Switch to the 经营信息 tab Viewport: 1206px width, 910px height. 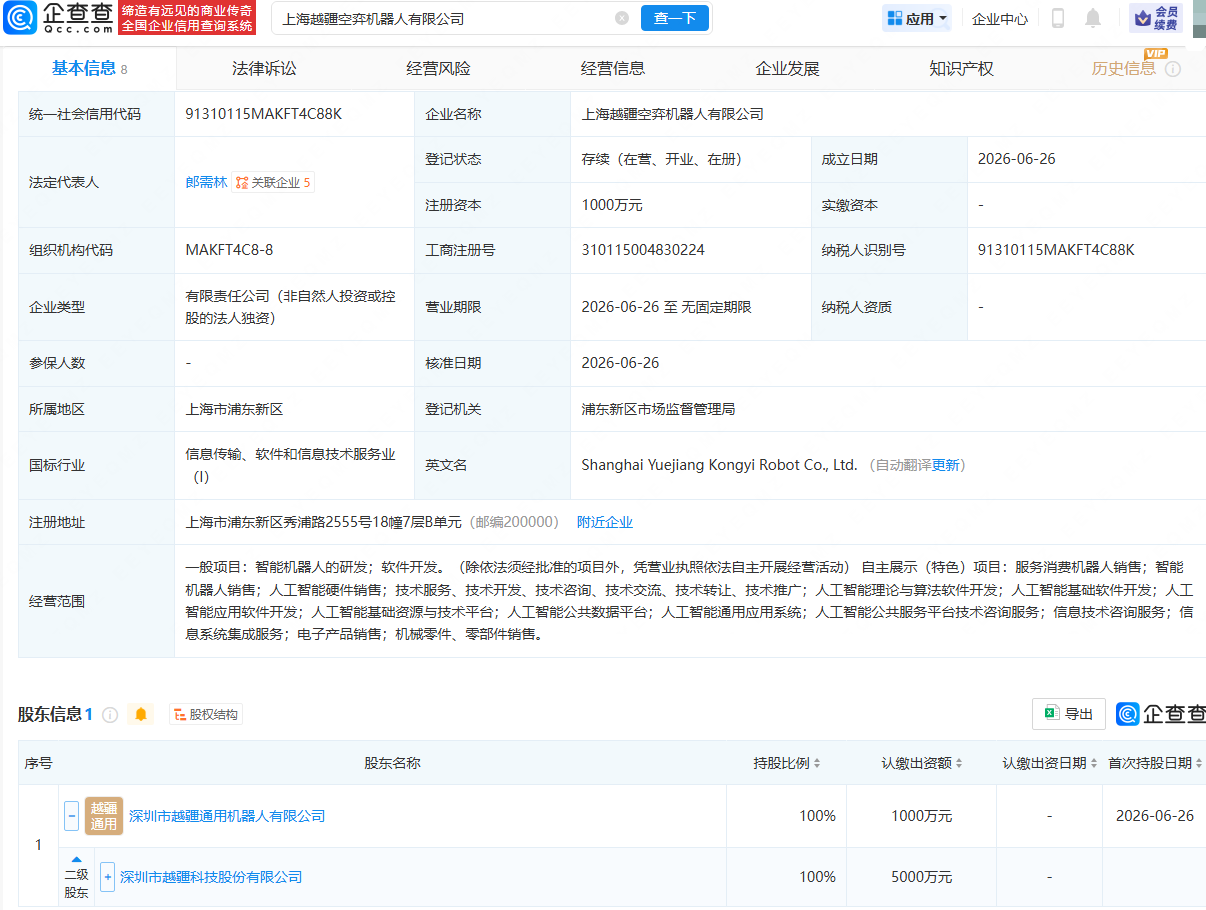click(x=613, y=68)
